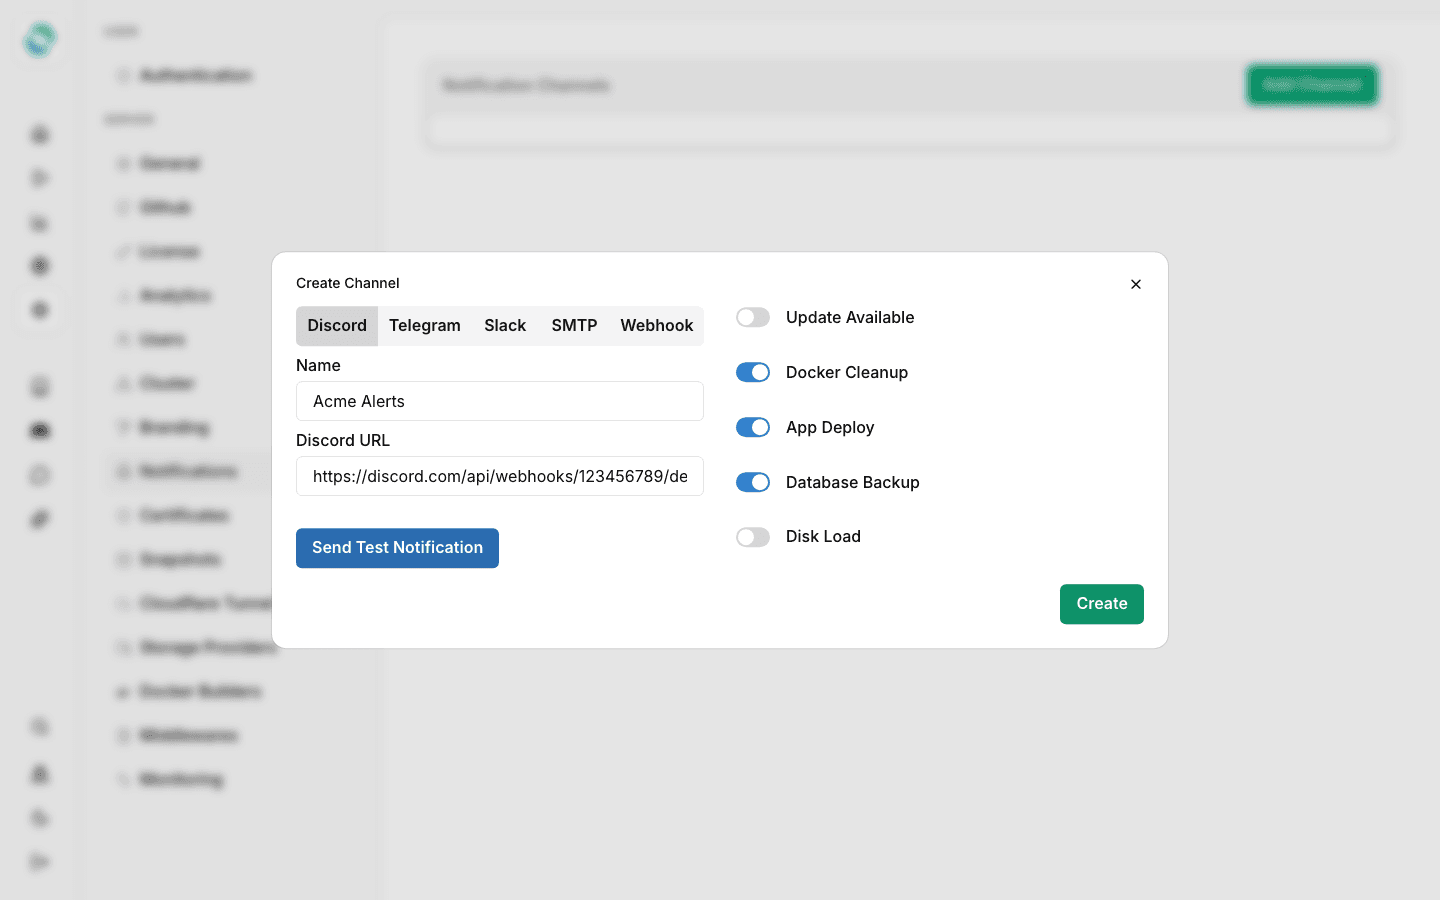This screenshot has width=1440, height=900.
Task: Click the App Deploy label
Action: pyautogui.click(x=830, y=427)
